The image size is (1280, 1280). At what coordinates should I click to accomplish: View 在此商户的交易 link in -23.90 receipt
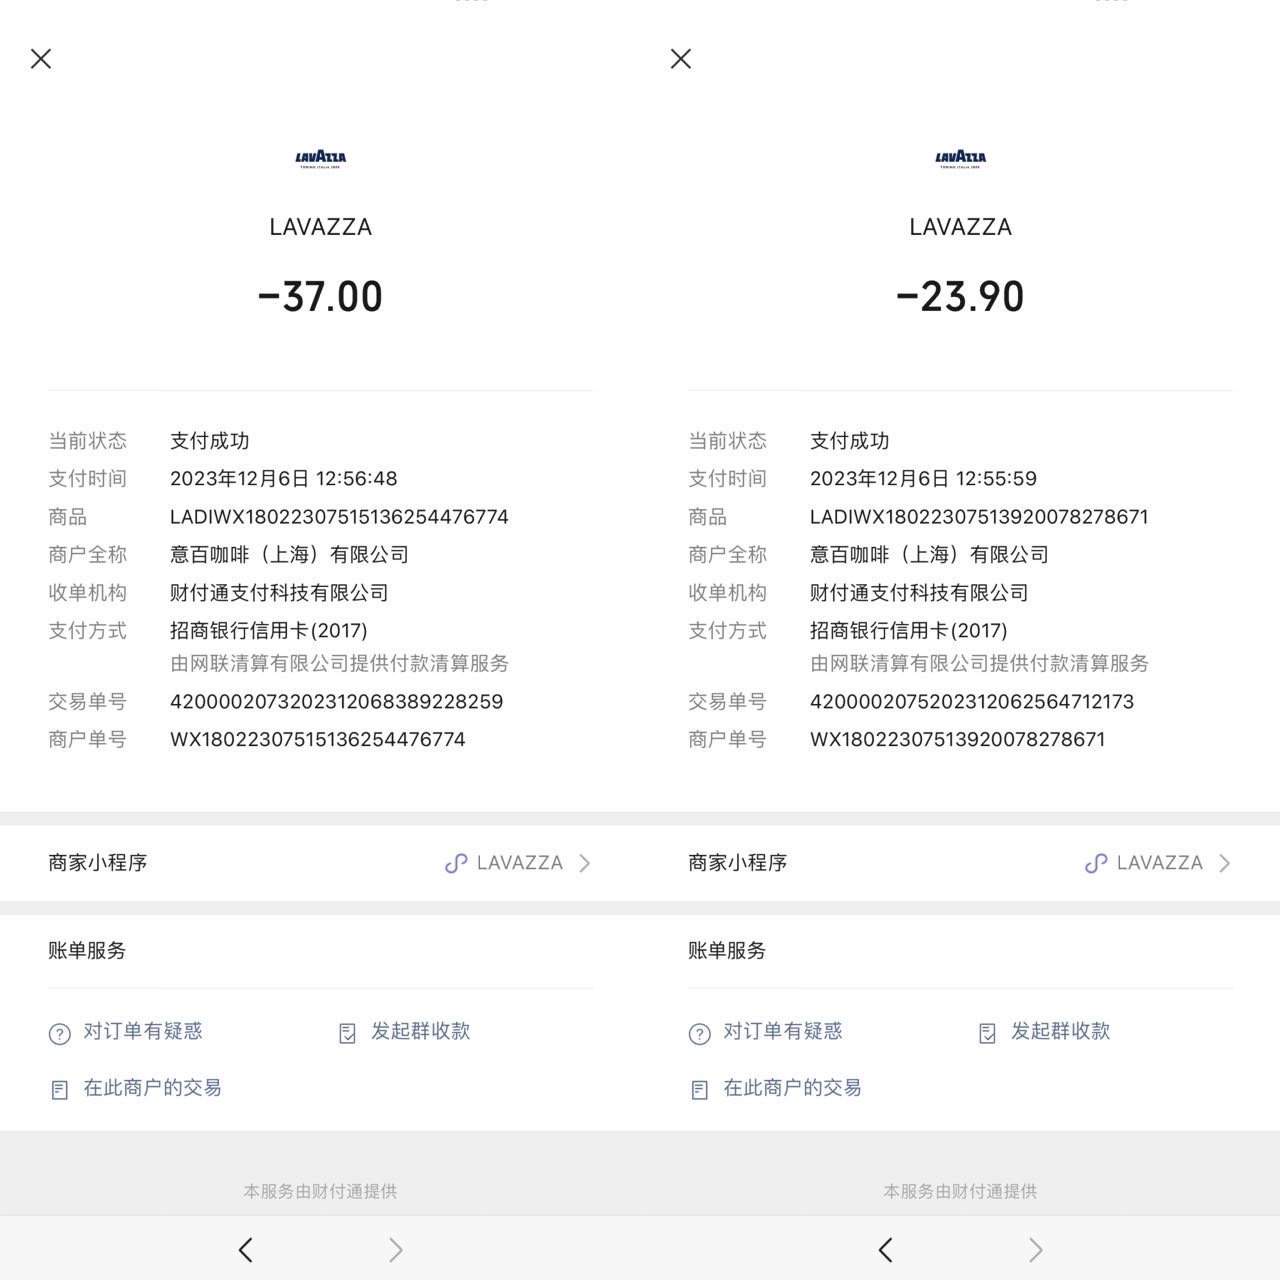pos(792,1088)
